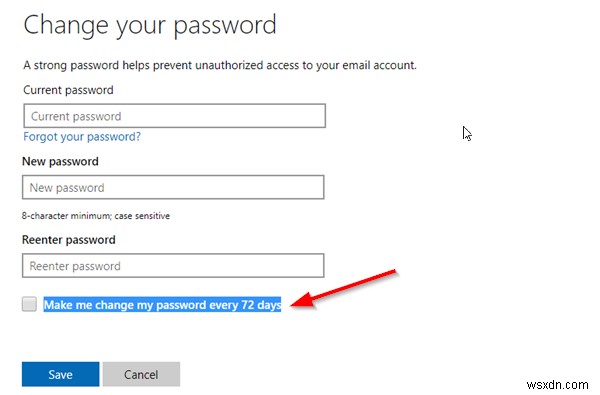
Task: Click the red arrow annotation graphic
Action: coord(343,289)
